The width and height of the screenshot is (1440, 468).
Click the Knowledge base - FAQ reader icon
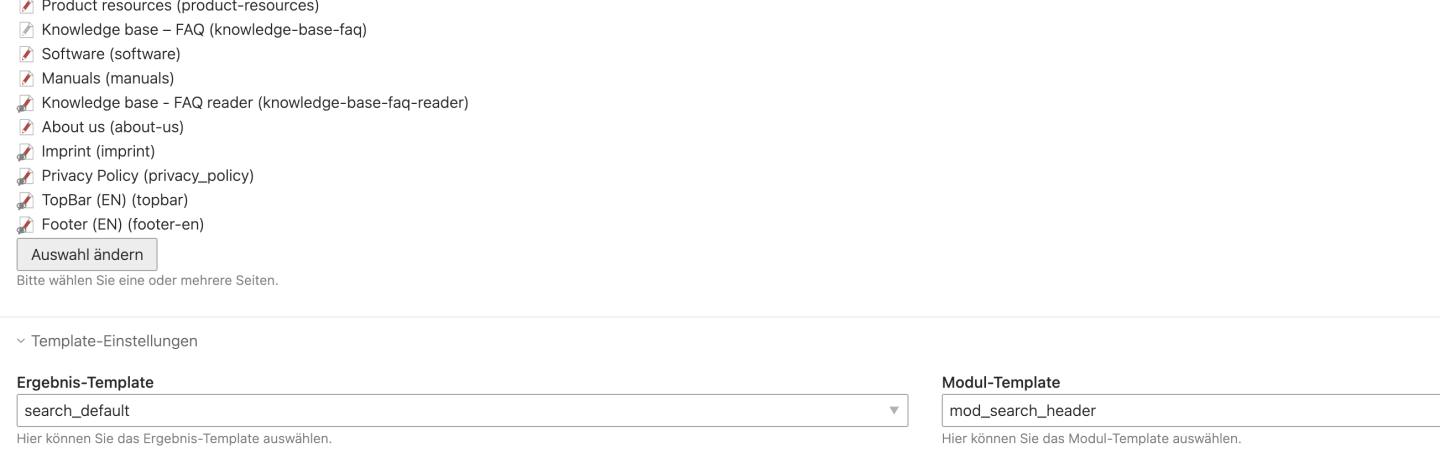click(26, 103)
